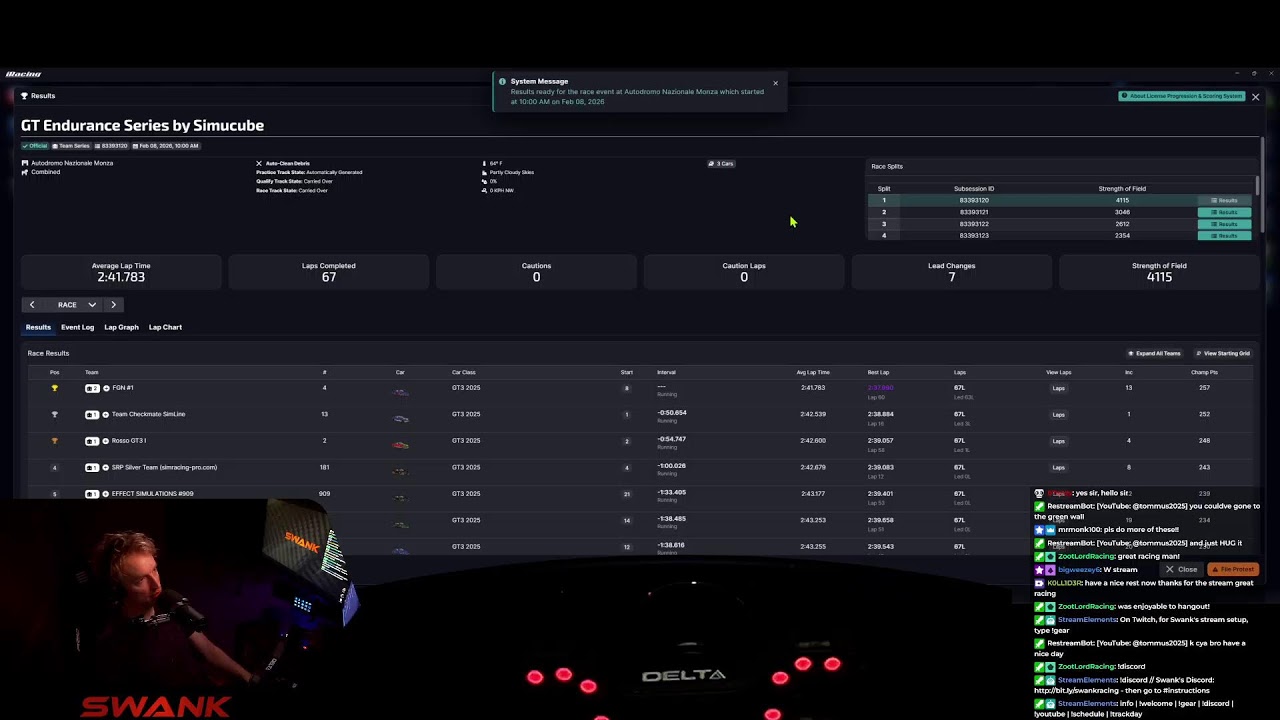This screenshot has height=720, width=1280.
Task: Click the Team Series badge
Action: pyautogui.click(x=74, y=146)
